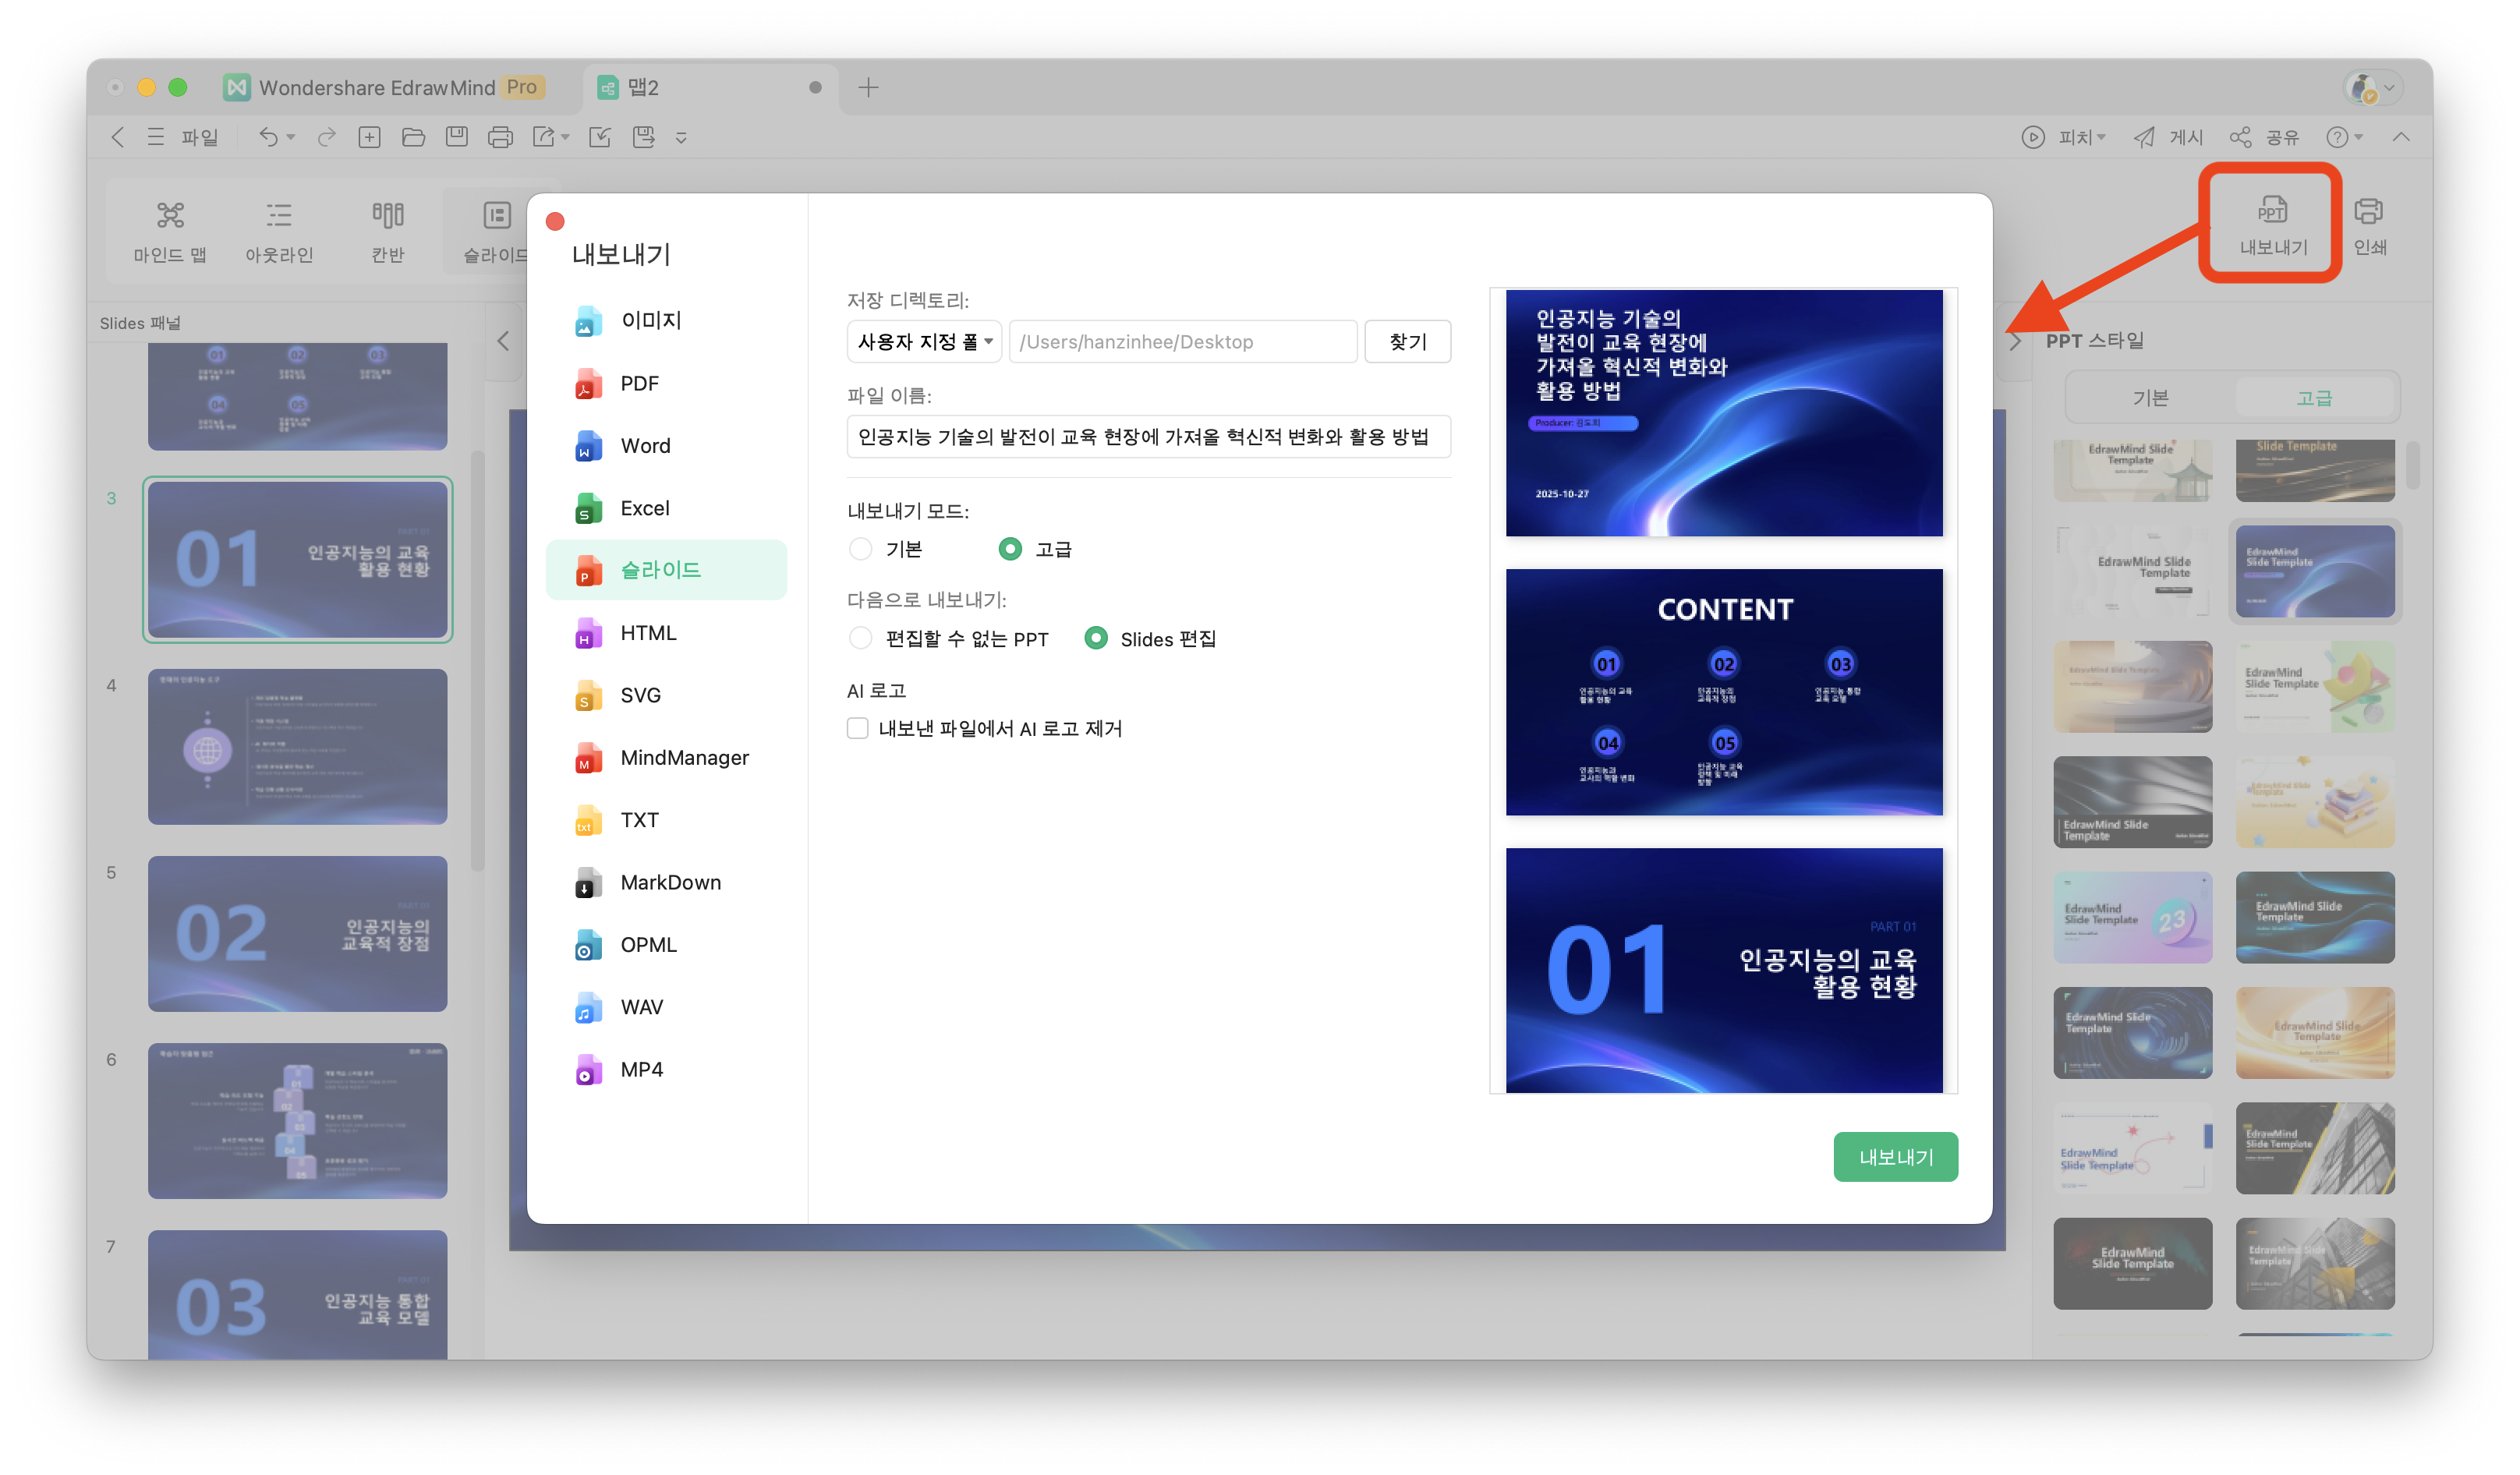The width and height of the screenshot is (2520, 1475).
Task: Click the 찾기 browse button
Action: pos(1407,342)
